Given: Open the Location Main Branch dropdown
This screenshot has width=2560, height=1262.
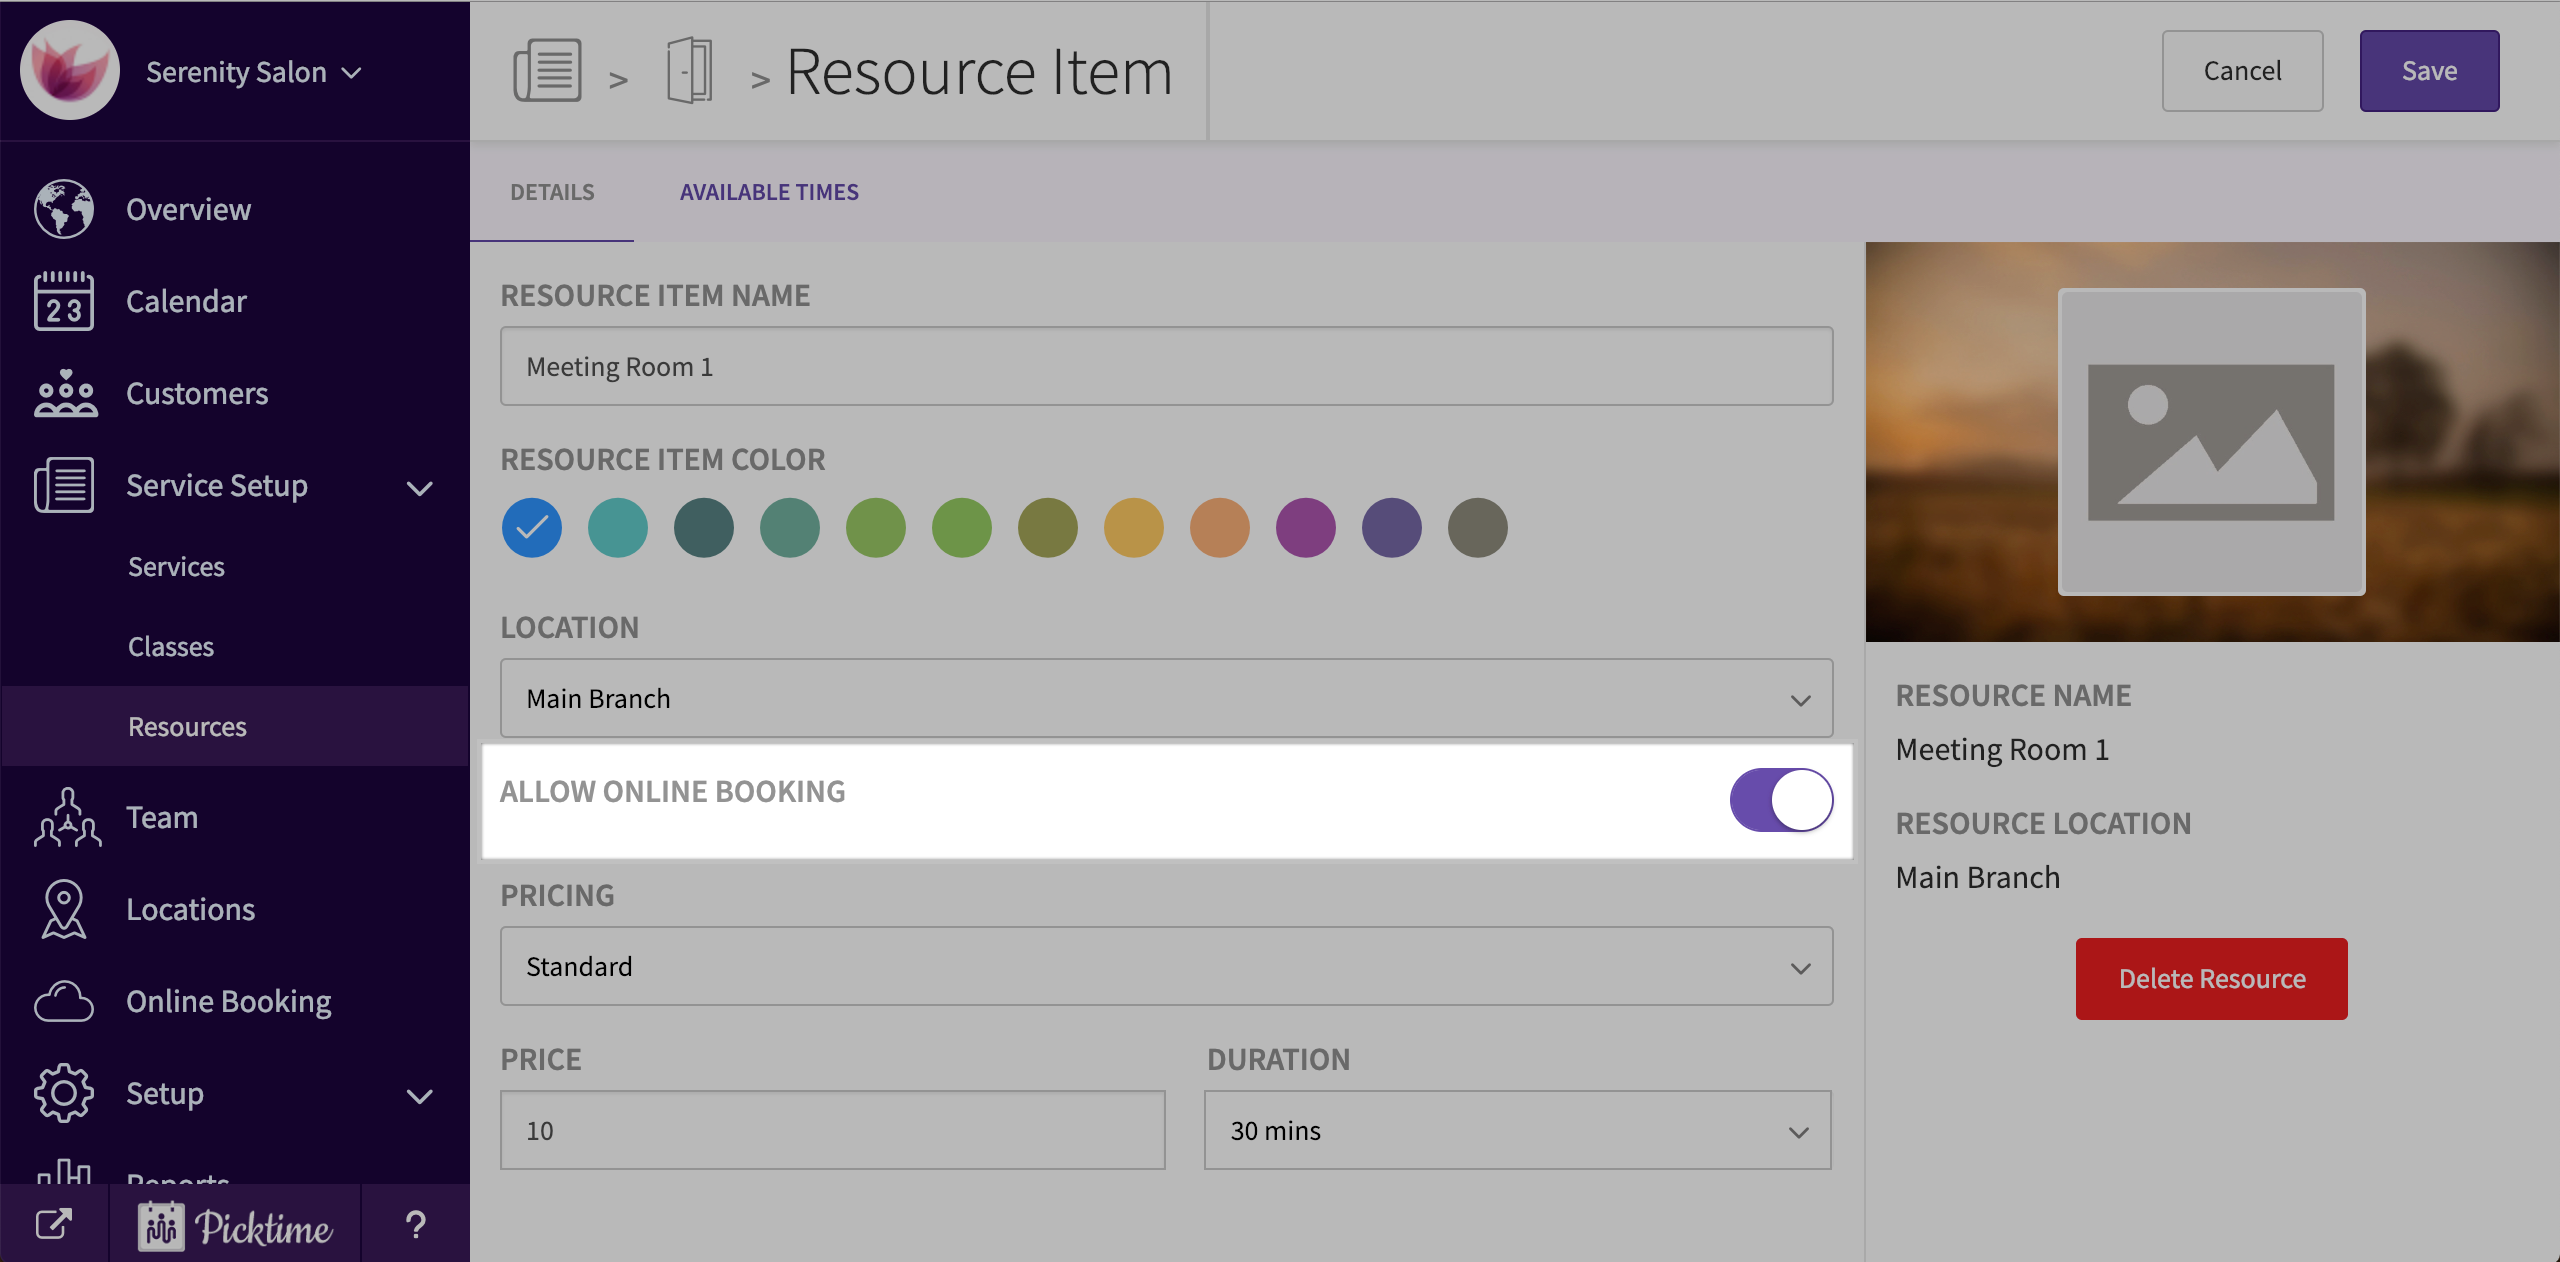Looking at the screenshot, I should (x=1166, y=698).
